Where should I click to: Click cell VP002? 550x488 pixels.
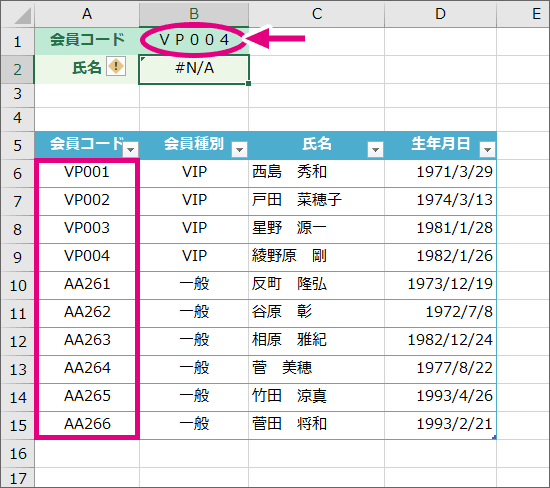click(x=87, y=200)
